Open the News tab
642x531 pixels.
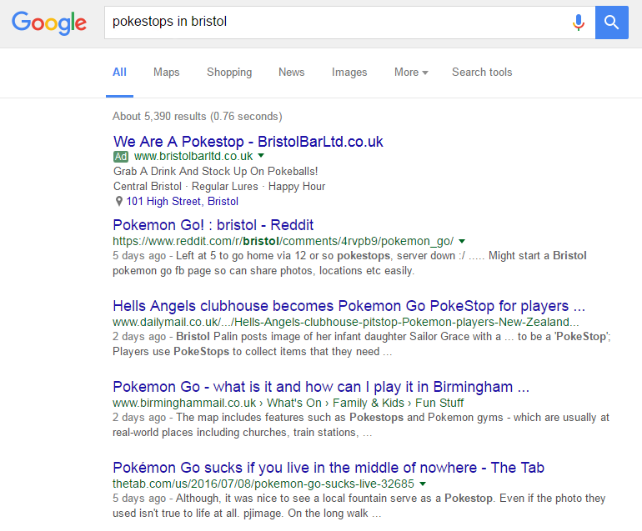pos(292,72)
